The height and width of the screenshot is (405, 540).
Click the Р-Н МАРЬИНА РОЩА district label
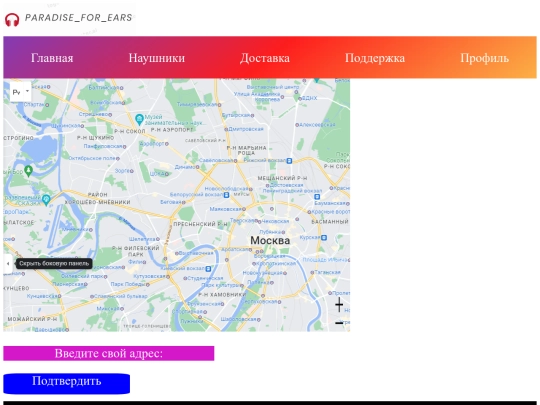click(246, 150)
